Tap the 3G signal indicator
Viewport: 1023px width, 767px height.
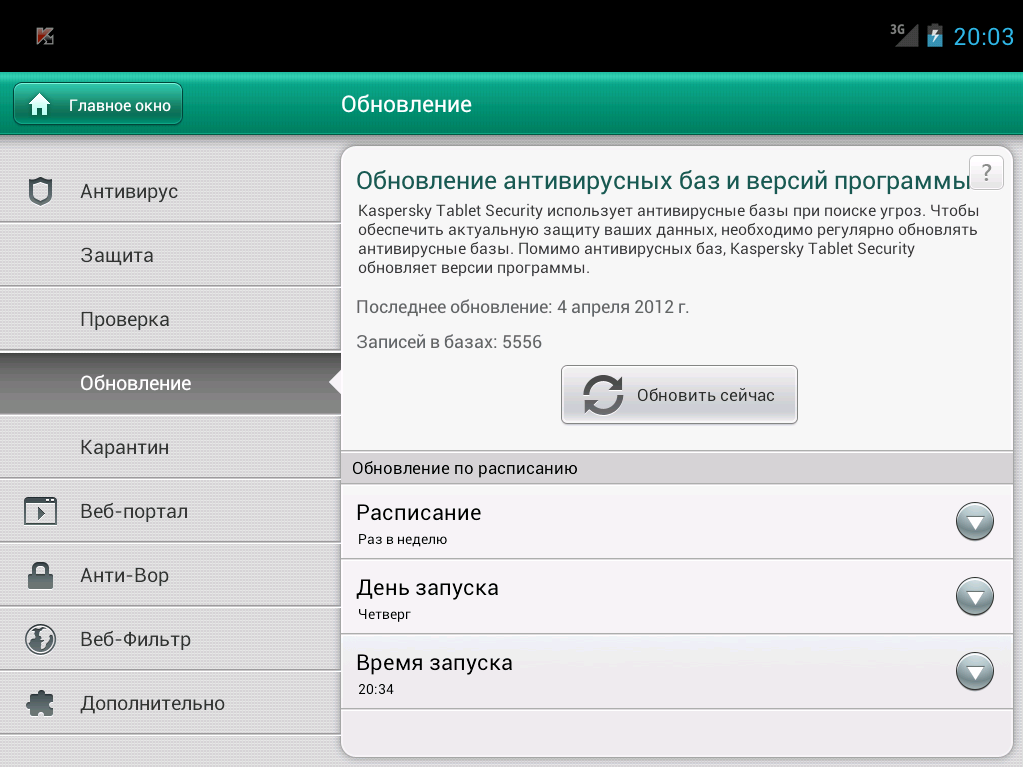(904, 35)
